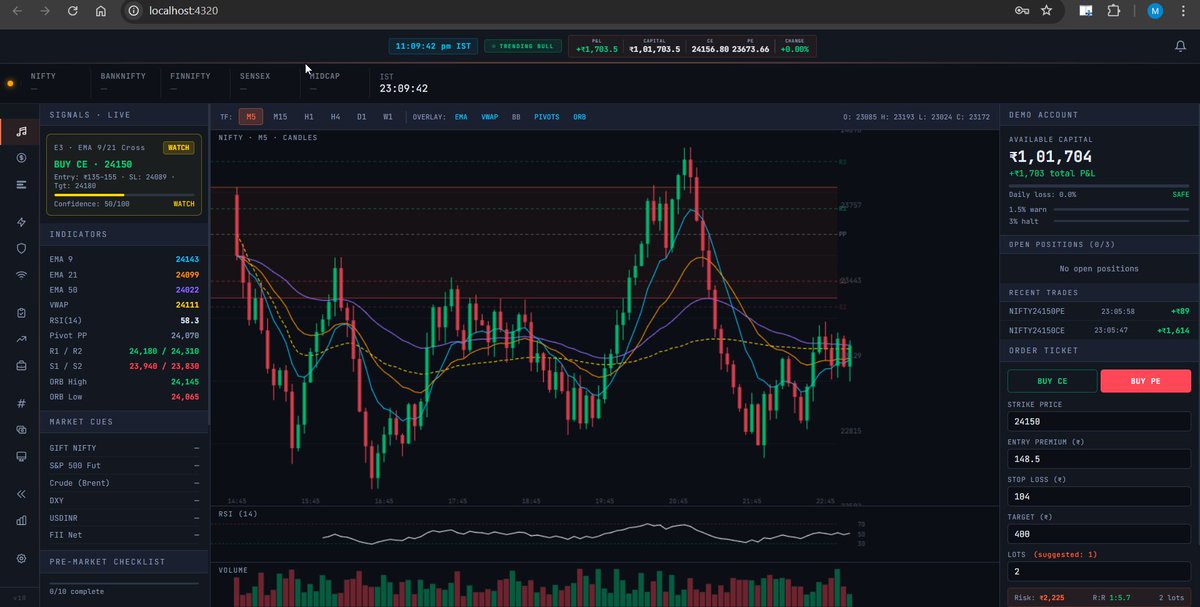Click Target field
Image resolution: width=1200 pixels, height=607 pixels.
point(1099,534)
